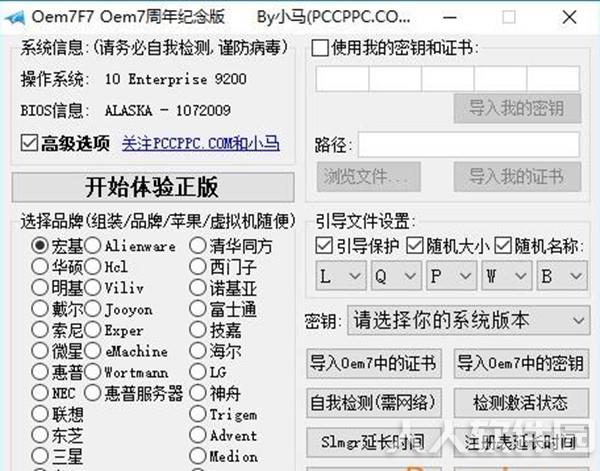This screenshot has height=471, width=600.
Task: Open the P boot file letter dropdown
Action: [452, 275]
